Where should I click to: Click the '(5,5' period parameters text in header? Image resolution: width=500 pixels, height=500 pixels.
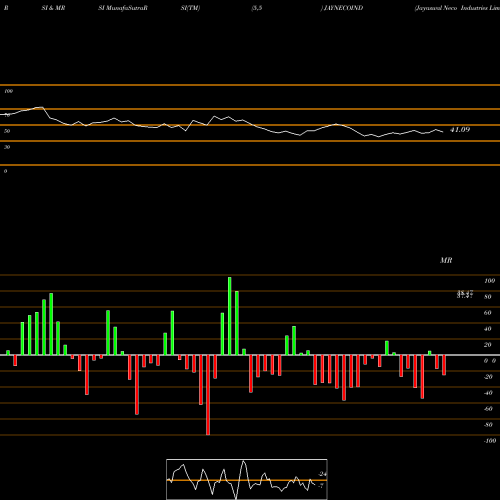click(x=257, y=8)
